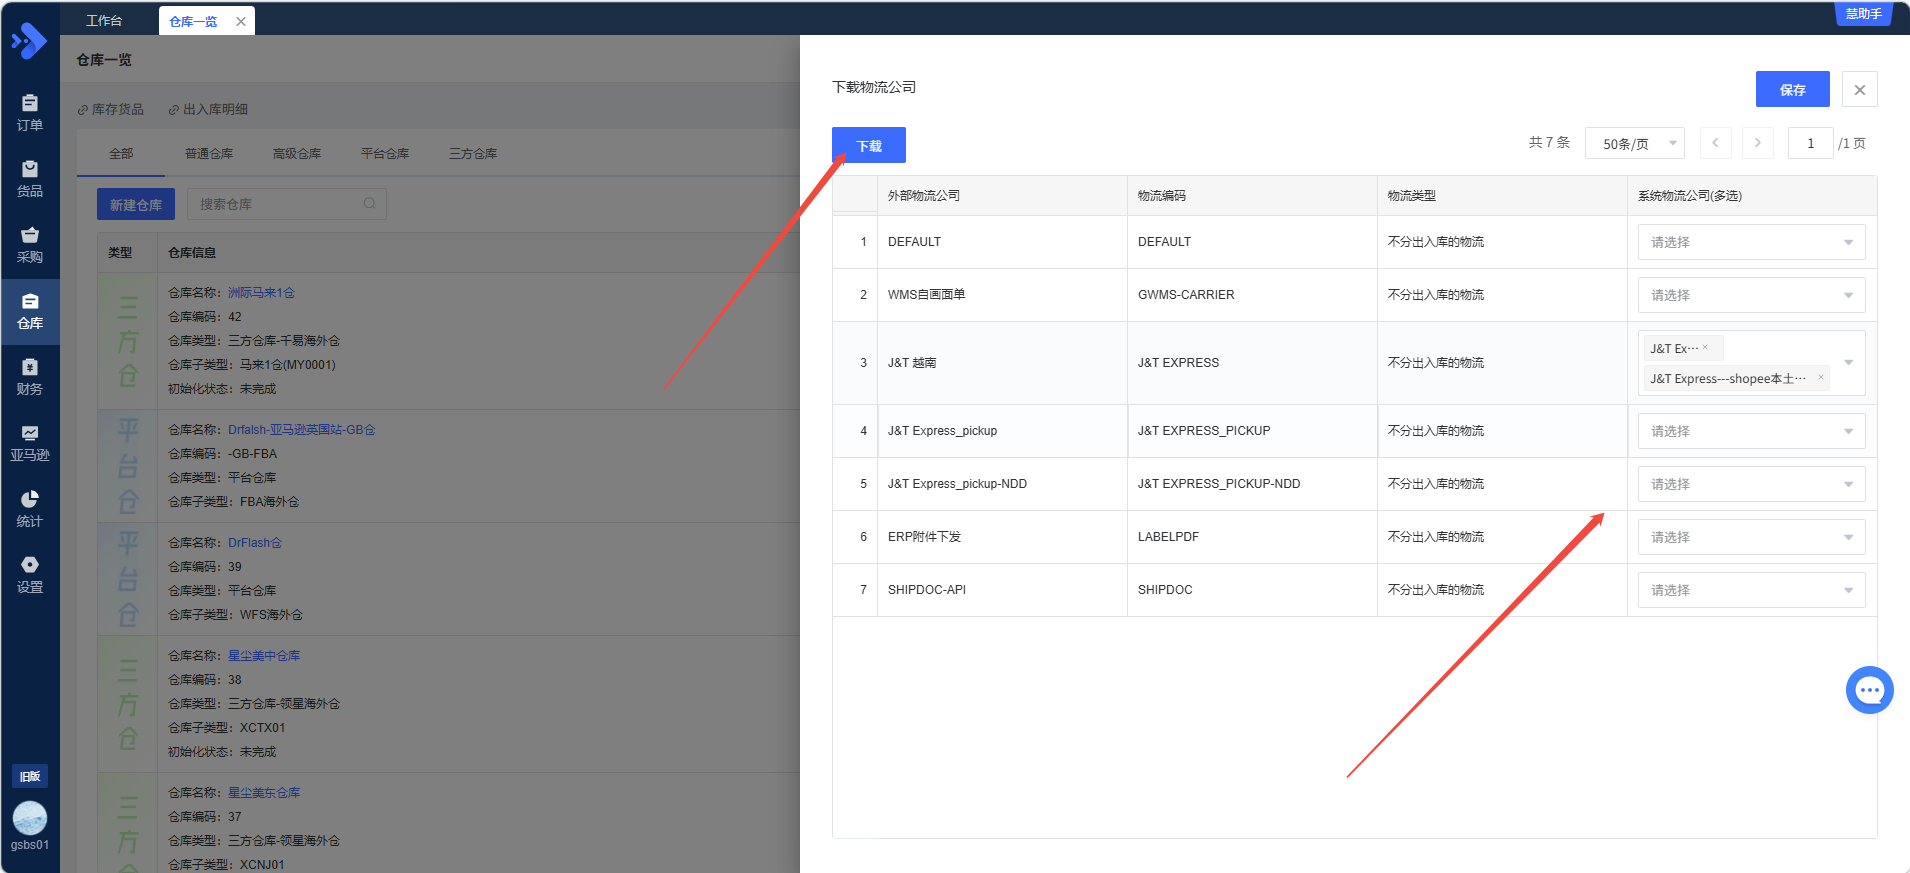Open the 设置 settings sidebar icon
Image resolution: width=1910 pixels, height=873 pixels.
click(30, 574)
